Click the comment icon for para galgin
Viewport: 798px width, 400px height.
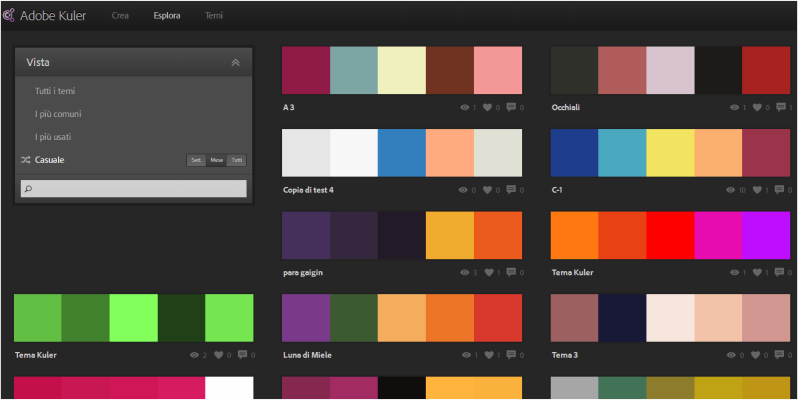(511, 272)
